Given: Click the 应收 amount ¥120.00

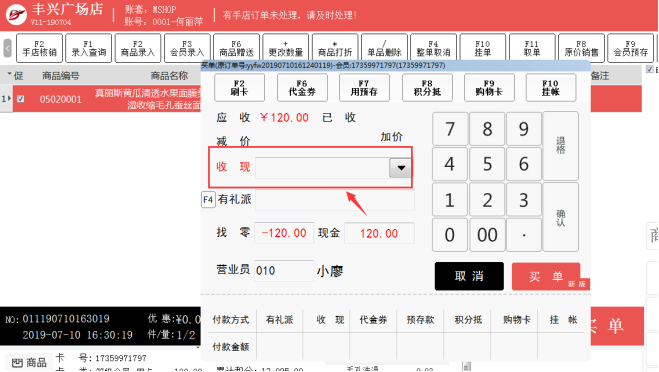Looking at the screenshot, I should tap(284, 118).
